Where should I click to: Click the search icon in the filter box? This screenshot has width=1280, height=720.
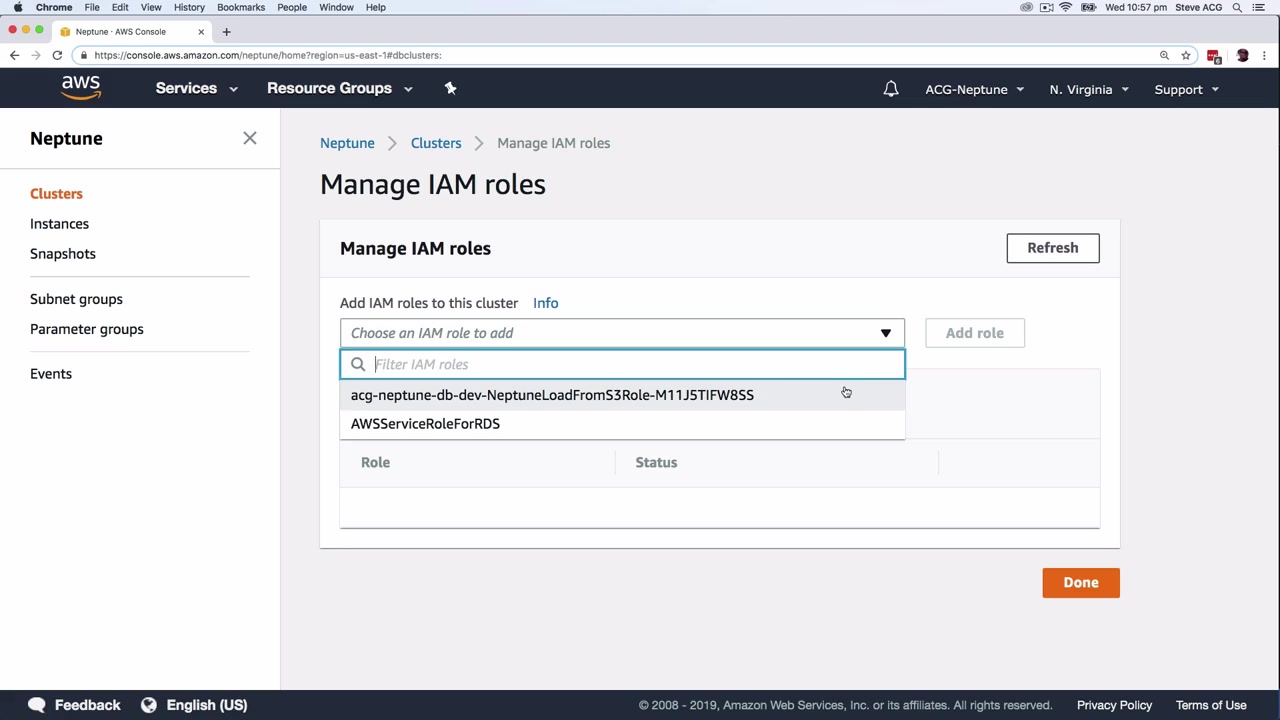click(x=358, y=364)
